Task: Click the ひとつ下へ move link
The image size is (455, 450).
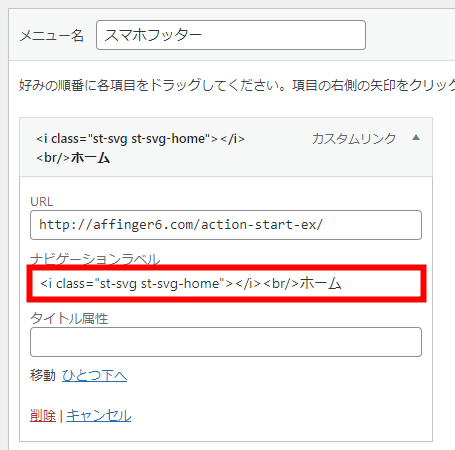Action: point(94,376)
